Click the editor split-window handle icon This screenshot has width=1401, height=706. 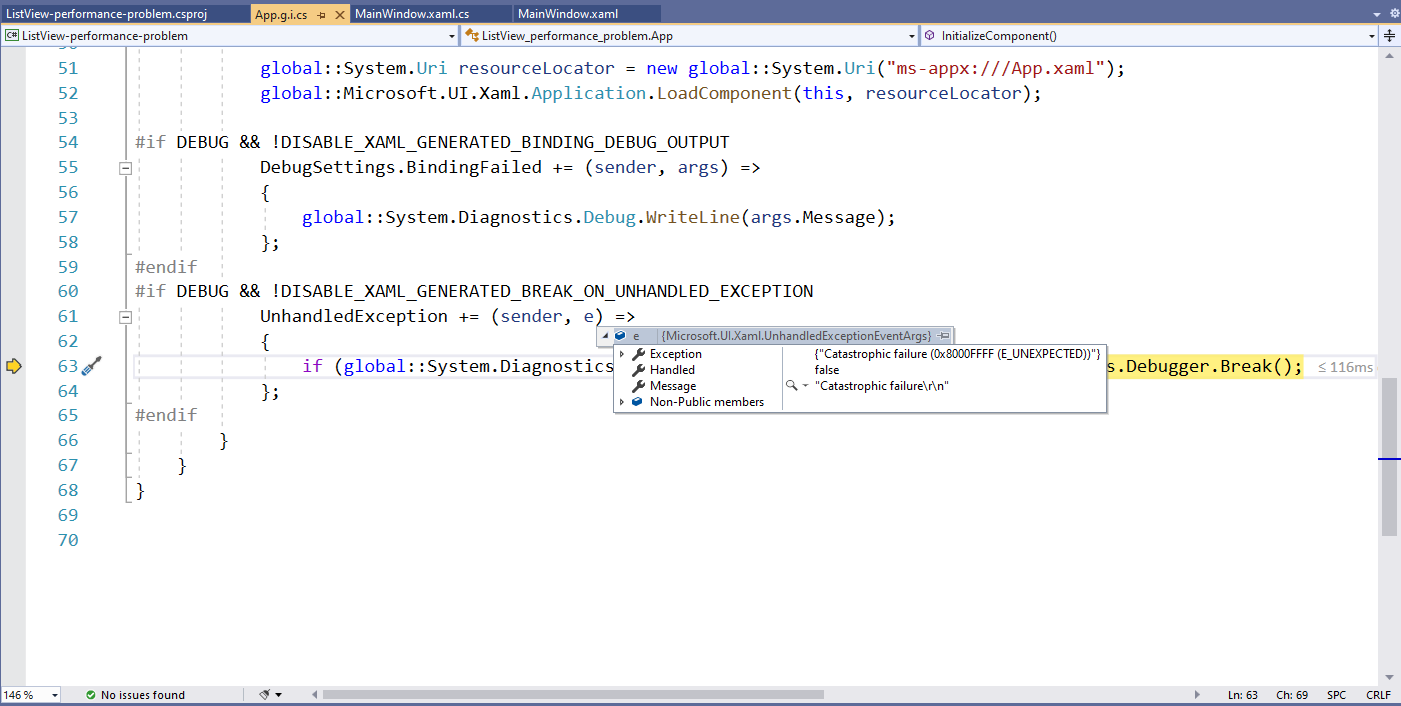coord(1389,35)
